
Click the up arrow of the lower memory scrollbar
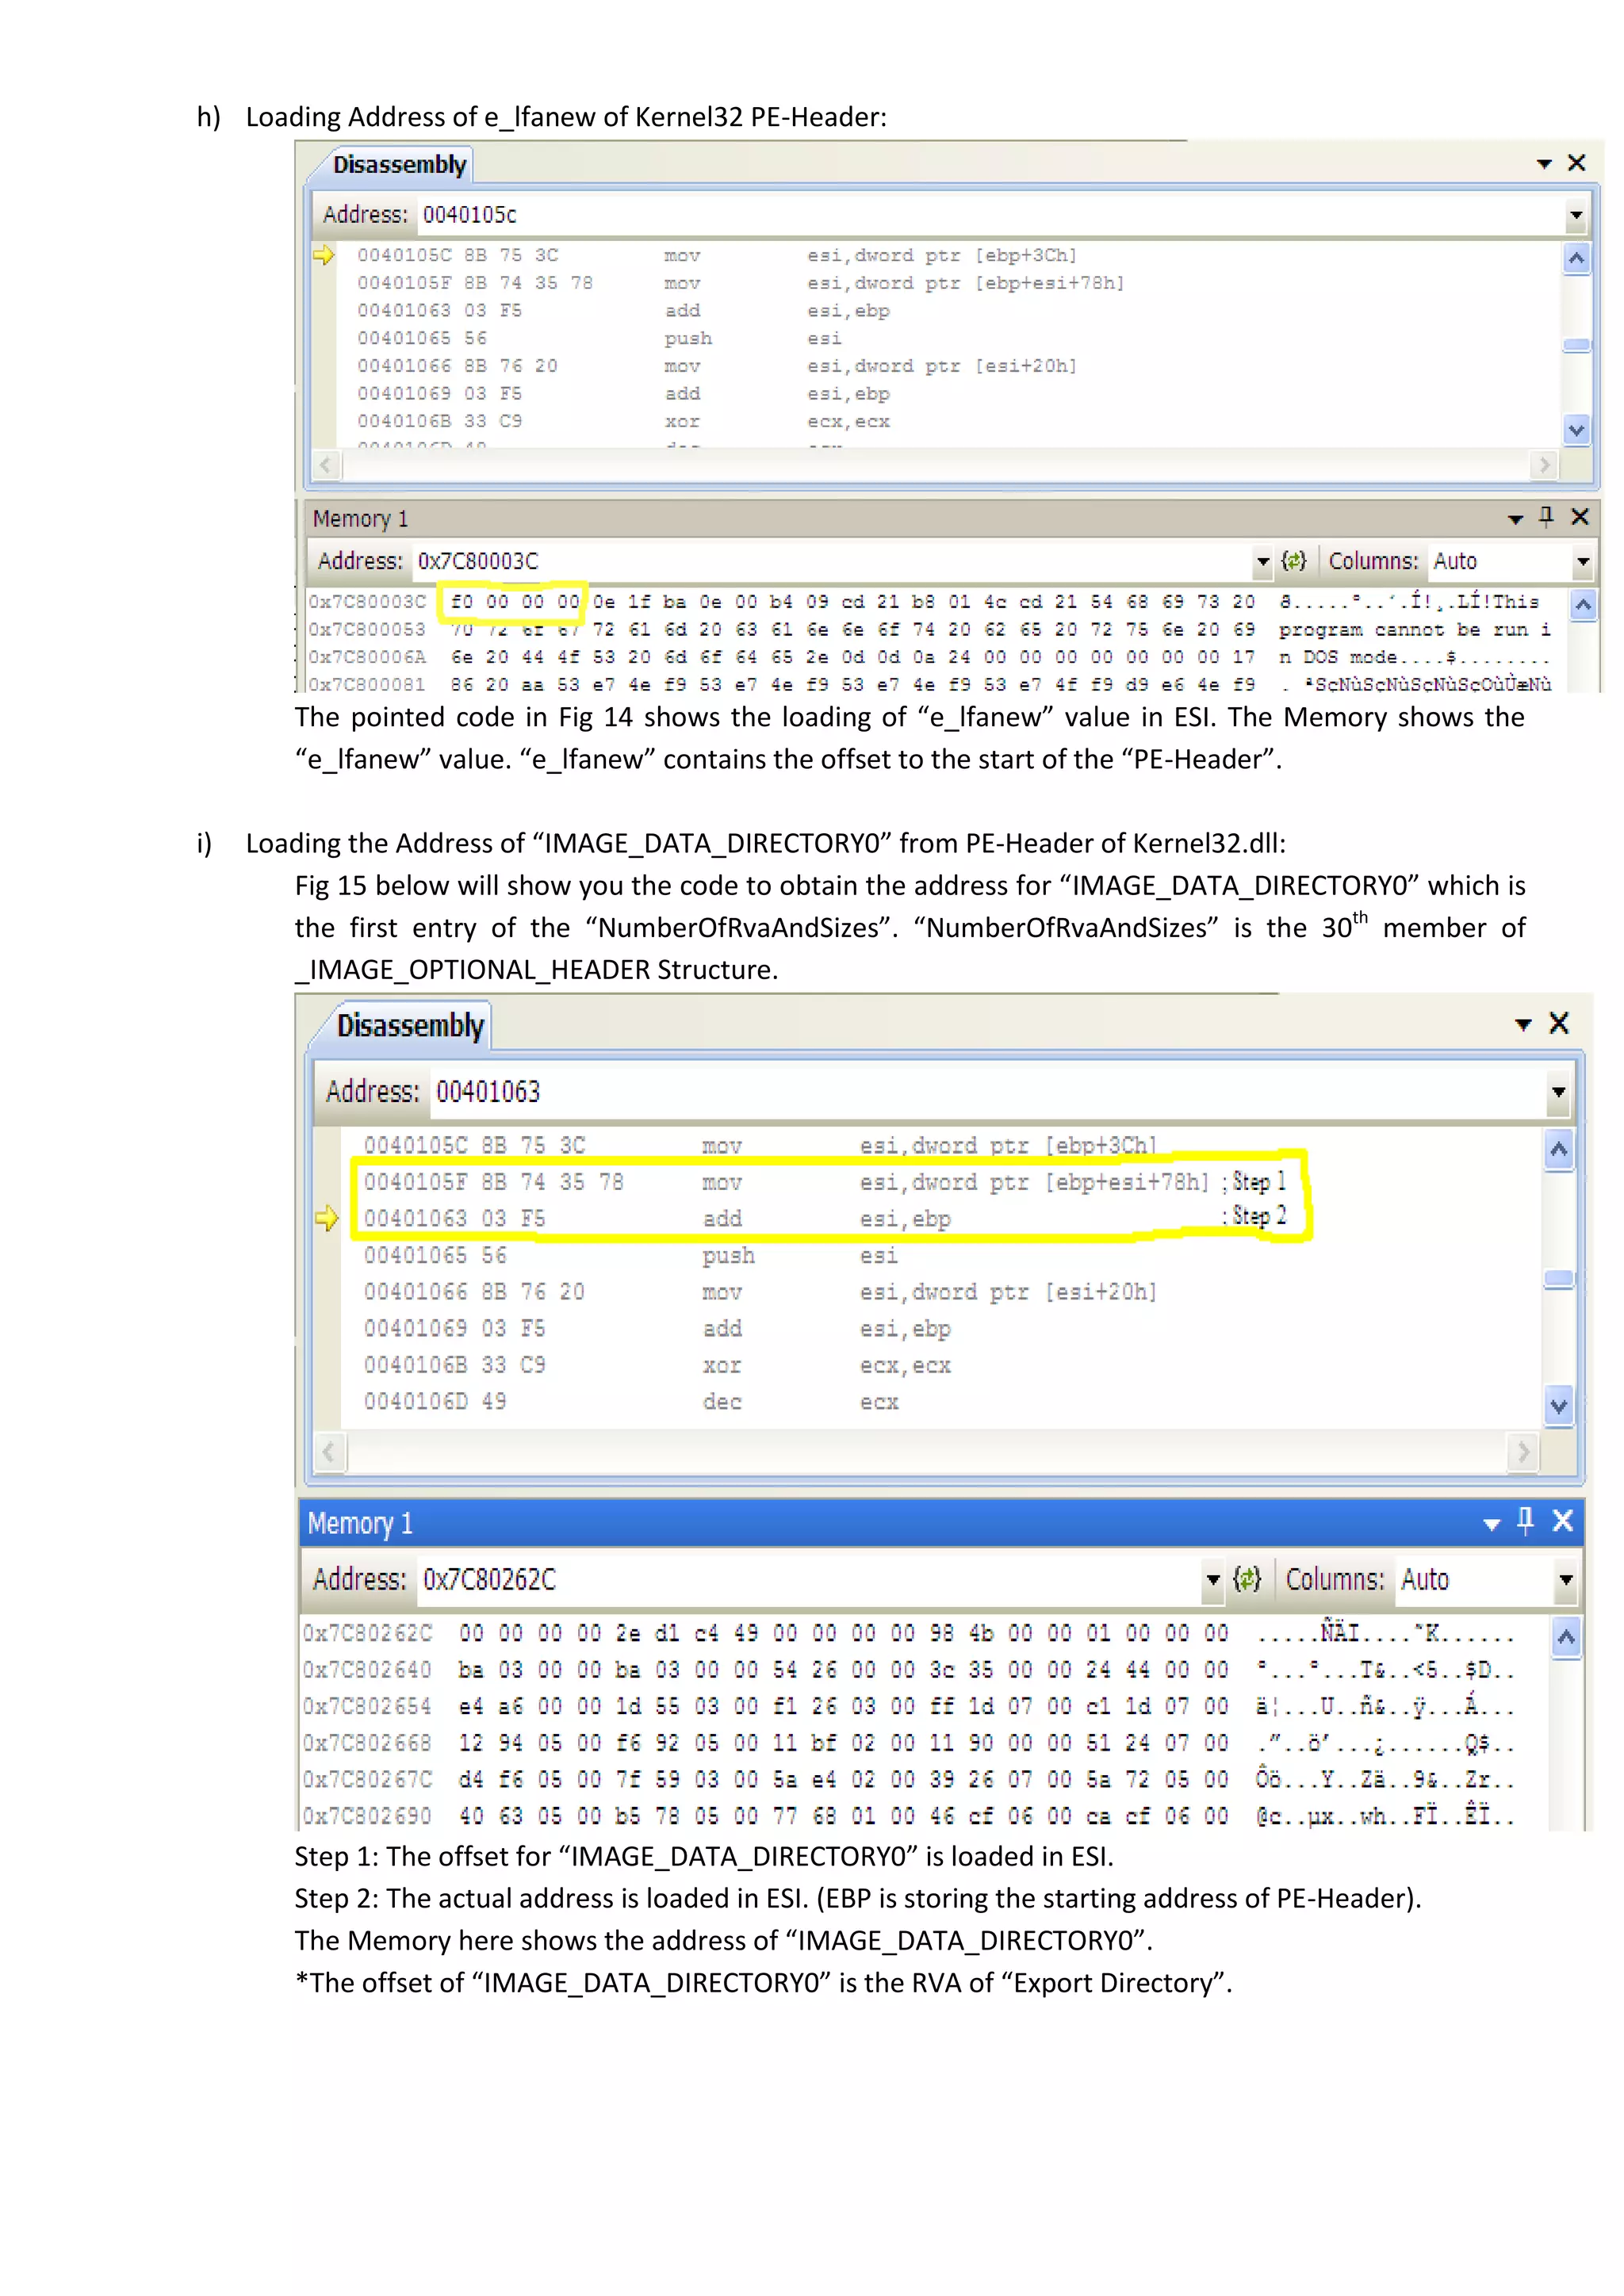1566,1637
